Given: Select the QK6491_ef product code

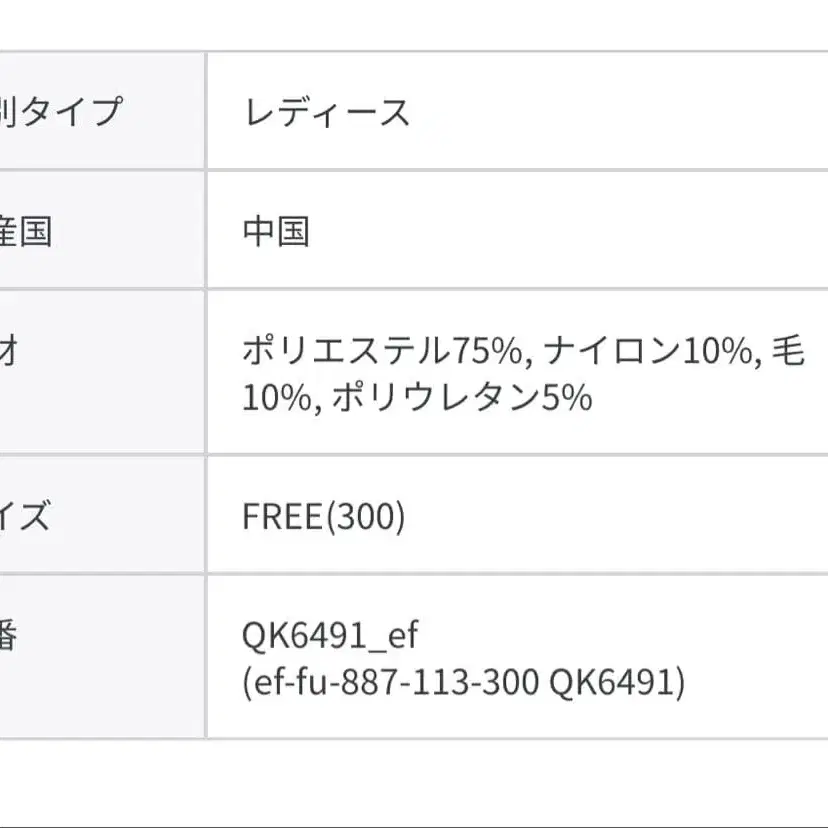Looking at the screenshot, I should pyautogui.click(x=330, y=635).
